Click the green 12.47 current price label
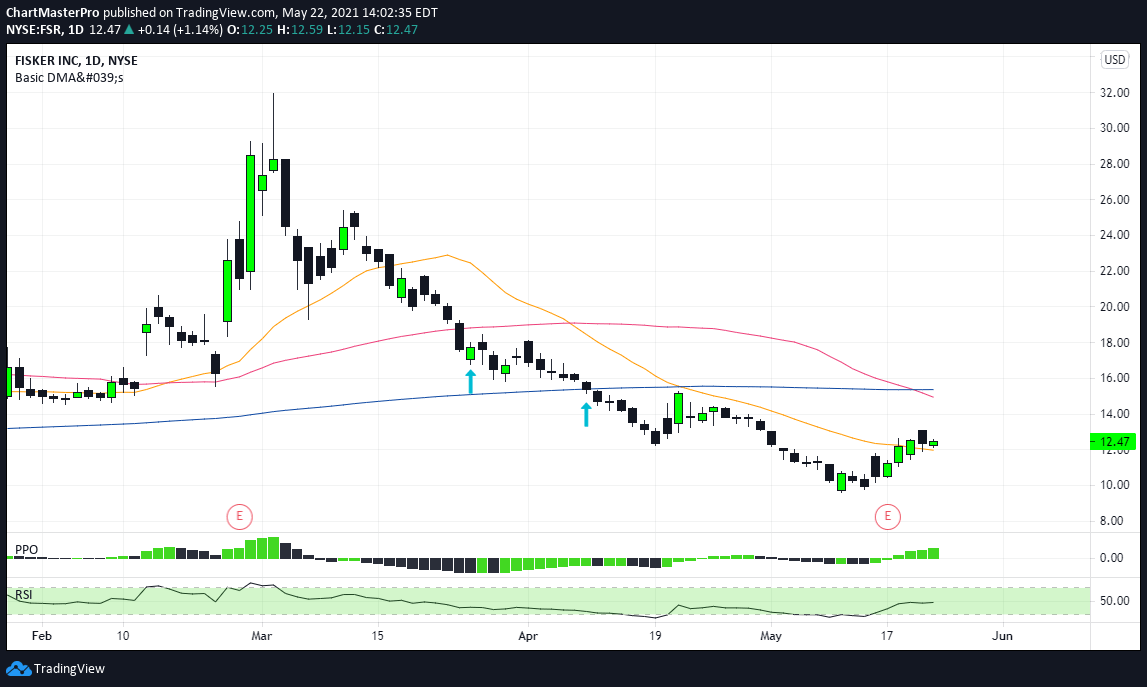This screenshot has height=687, width=1147. point(1114,441)
